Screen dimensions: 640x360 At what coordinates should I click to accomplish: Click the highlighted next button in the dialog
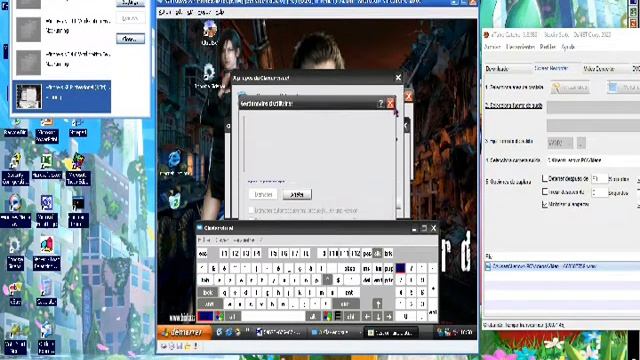pyautogui.click(x=297, y=194)
